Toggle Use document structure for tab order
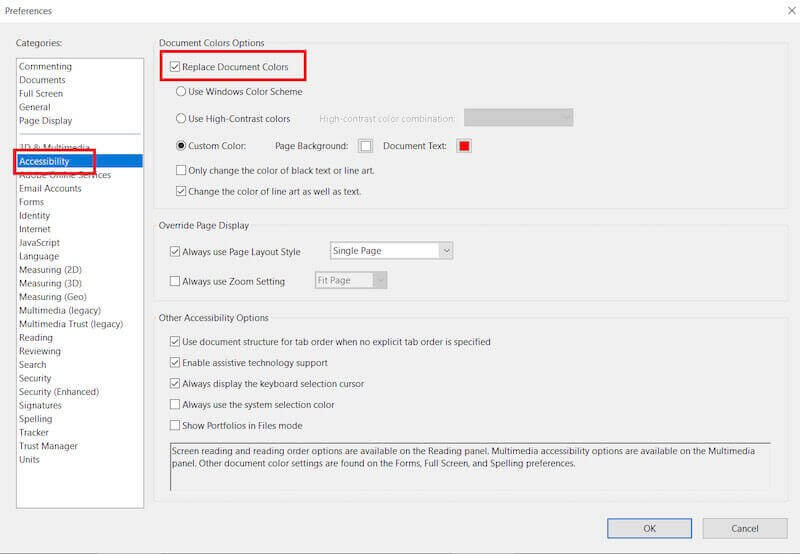800x554 pixels. pos(175,342)
